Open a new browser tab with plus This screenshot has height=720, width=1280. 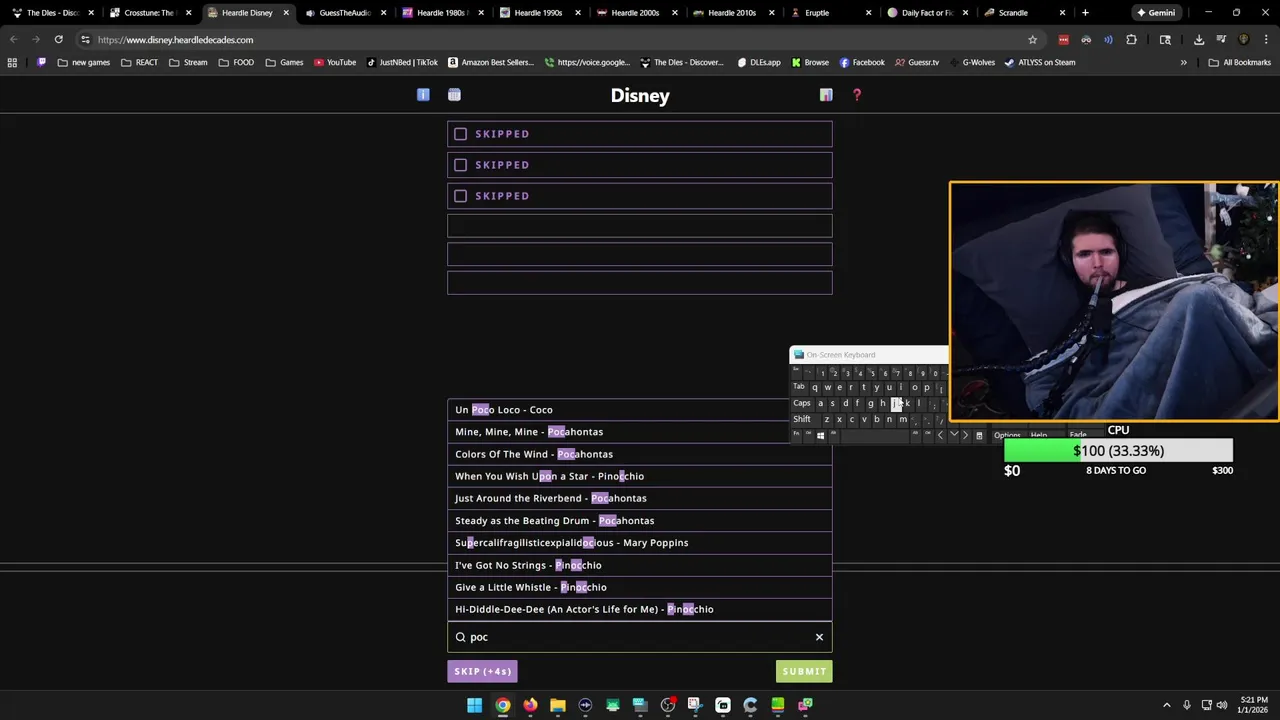(1085, 13)
